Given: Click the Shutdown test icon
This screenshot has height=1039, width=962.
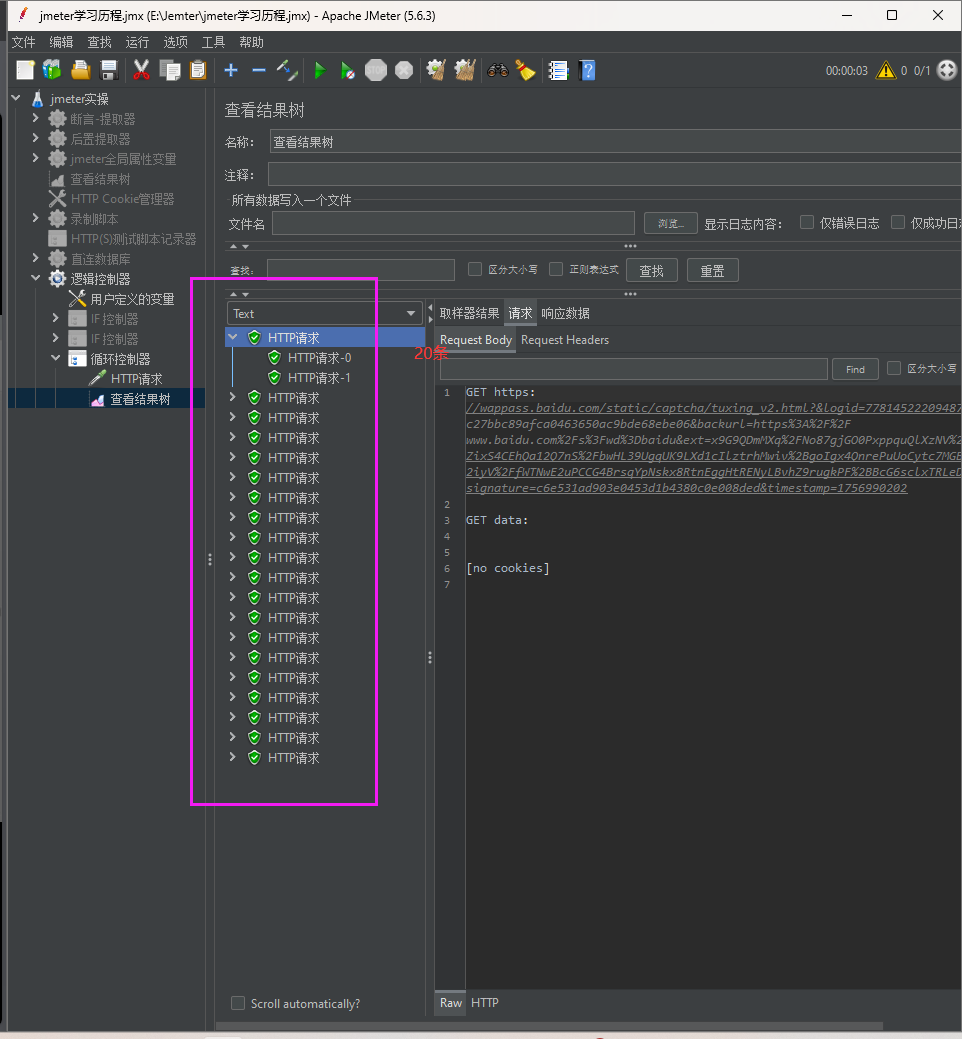Looking at the screenshot, I should click(x=404, y=70).
